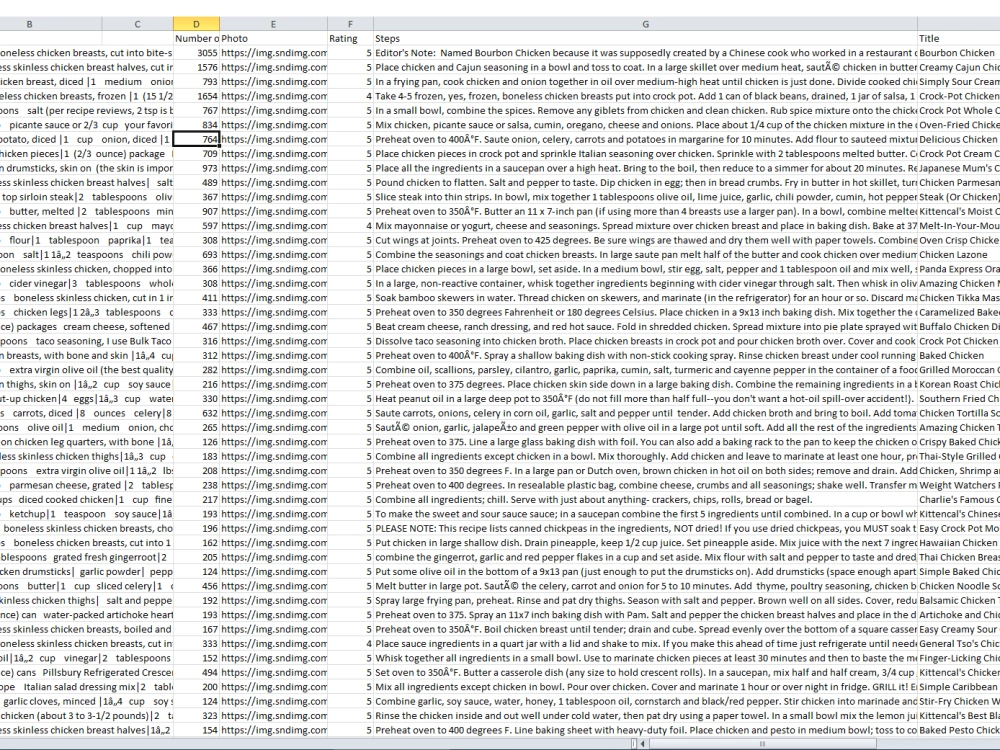Select steps cell starting 'Editor's Note: Named Bourbon'
Image resolution: width=1000 pixels, height=750 pixels.
pos(645,53)
